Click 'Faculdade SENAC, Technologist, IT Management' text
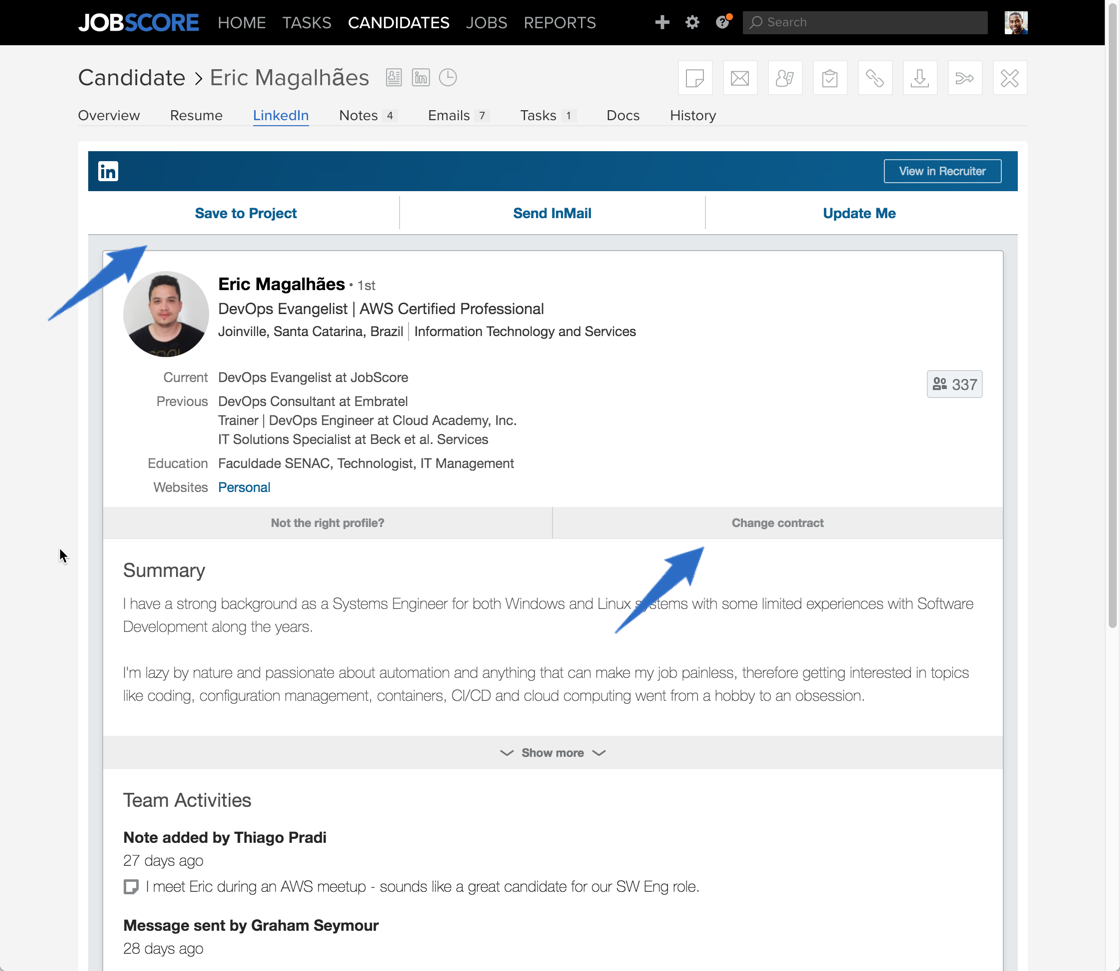Image resolution: width=1120 pixels, height=971 pixels. pos(366,464)
